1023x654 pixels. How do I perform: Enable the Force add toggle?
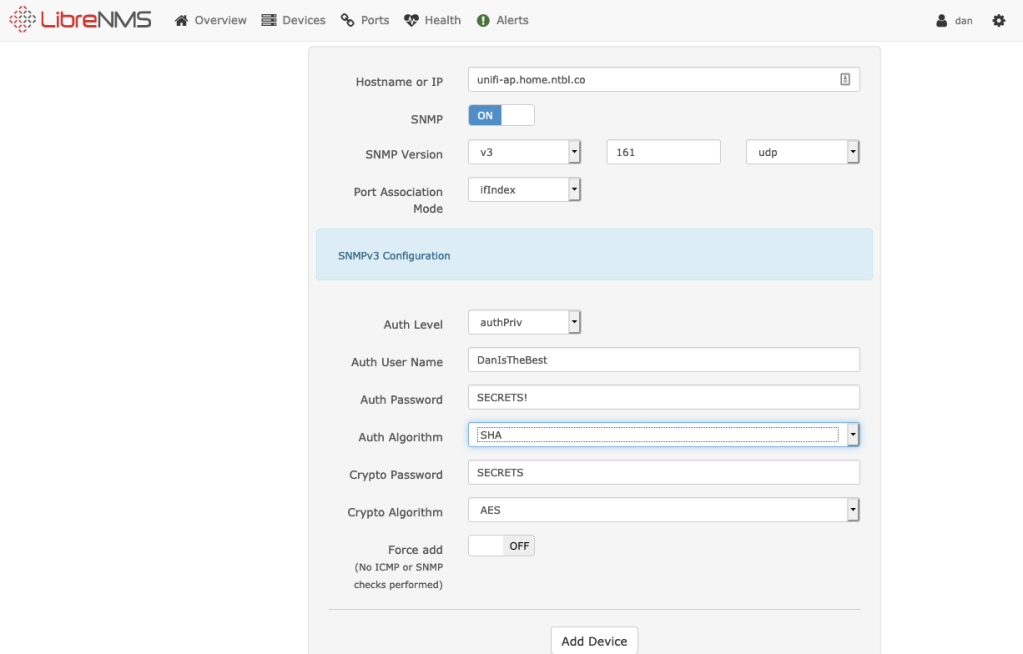501,546
